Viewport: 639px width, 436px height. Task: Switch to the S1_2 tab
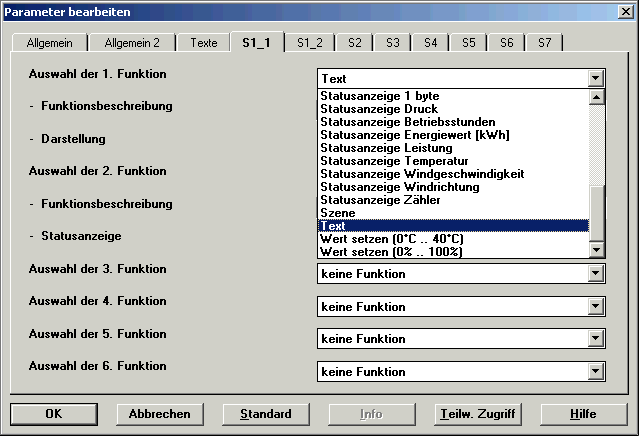pyautogui.click(x=310, y=43)
